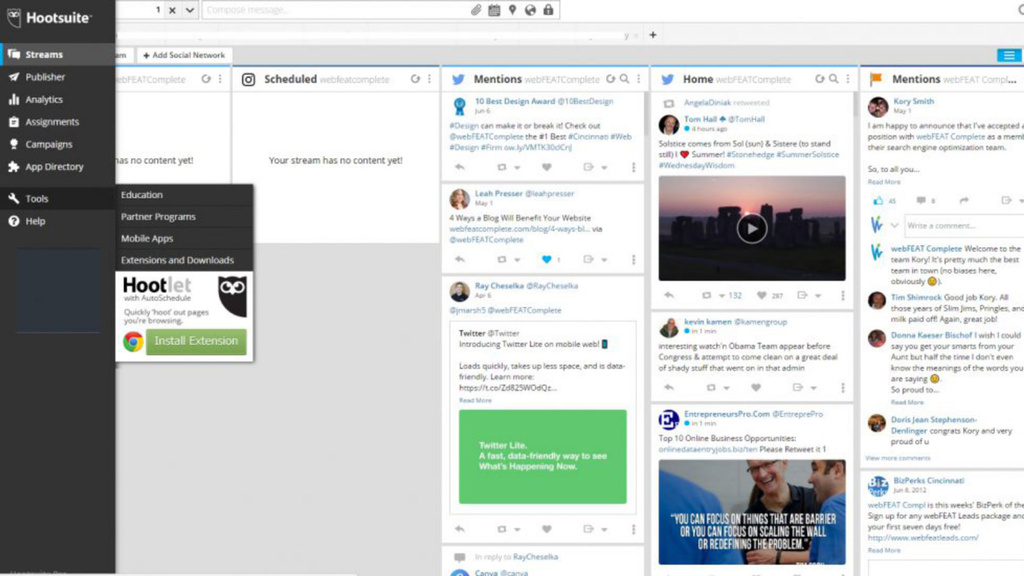
Task: Click Write a comment field
Action: coord(964,225)
